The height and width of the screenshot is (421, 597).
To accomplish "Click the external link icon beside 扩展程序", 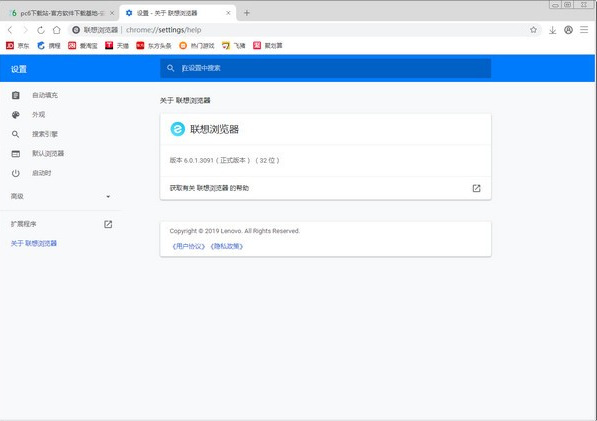I will pyautogui.click(x=108, y=224).
